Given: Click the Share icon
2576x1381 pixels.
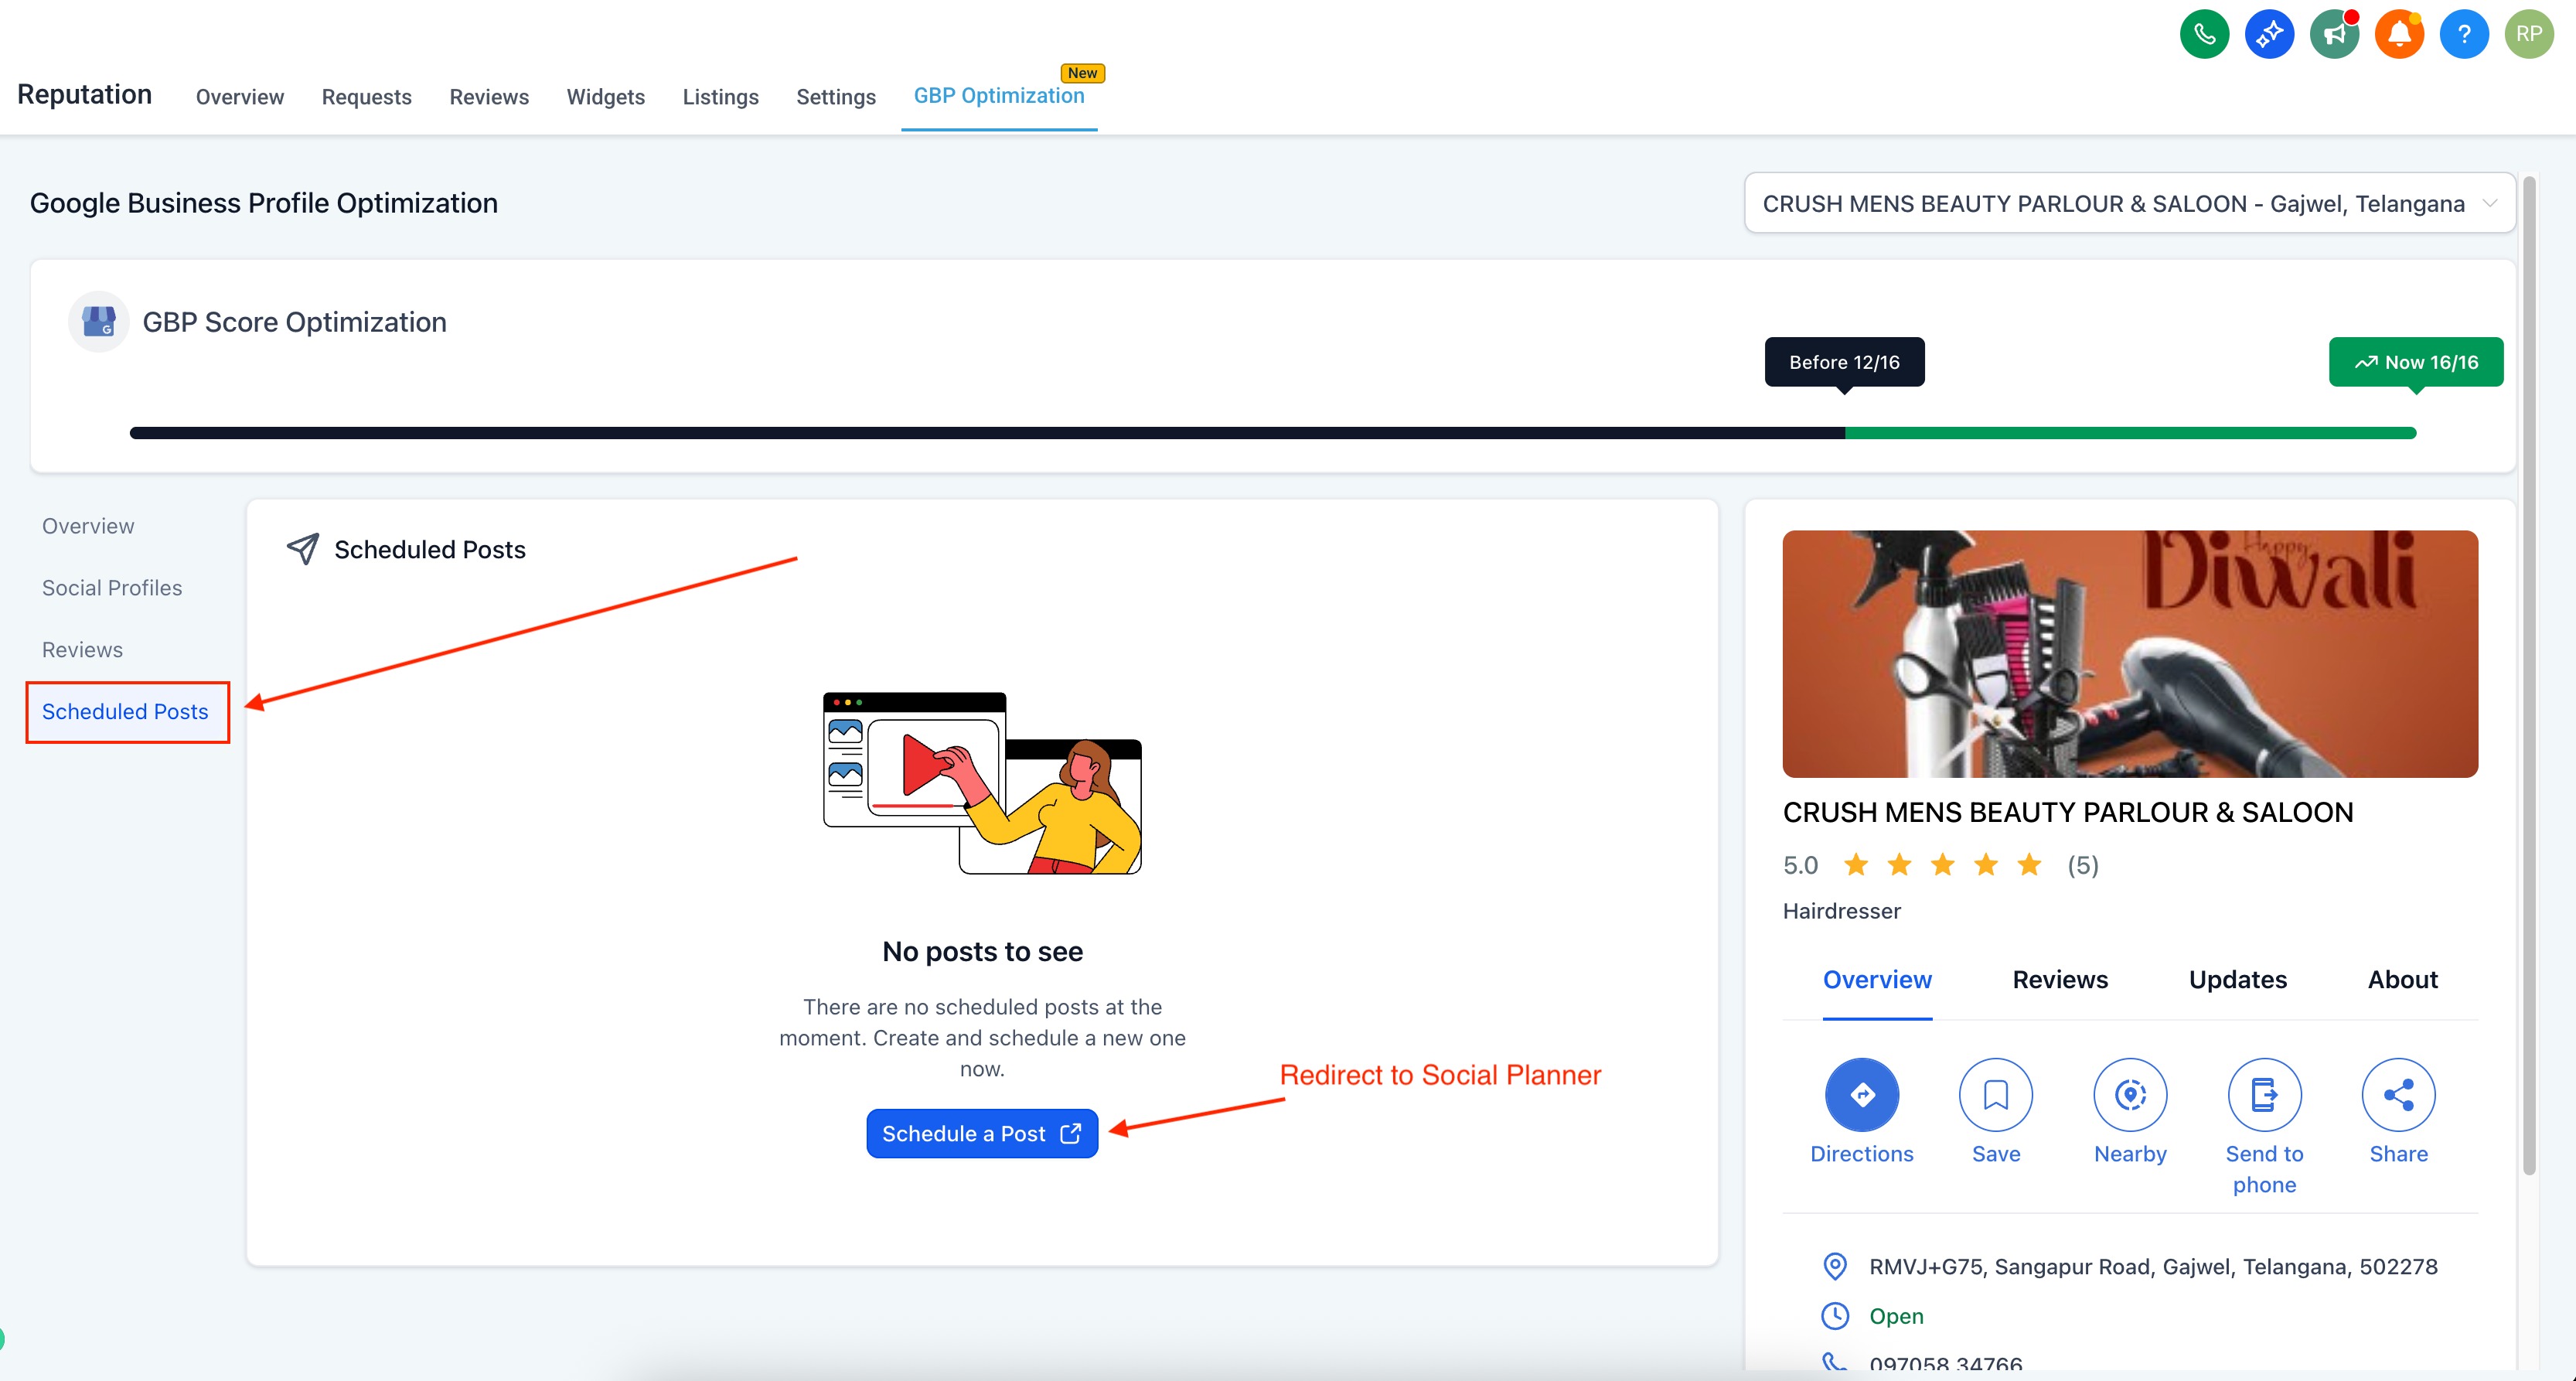Looking at the screenshot, I should pos(2398,1095).
